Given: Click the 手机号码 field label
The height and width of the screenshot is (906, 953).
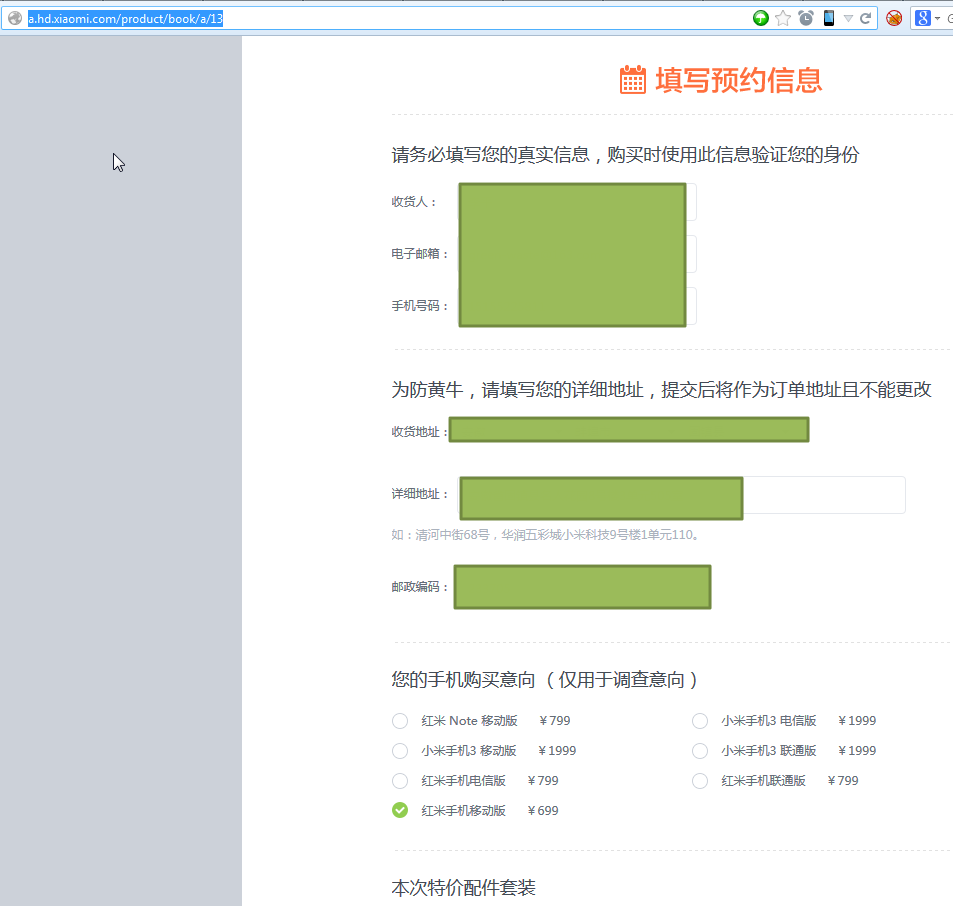Looking at the screenshot, I should click(419, 306).
